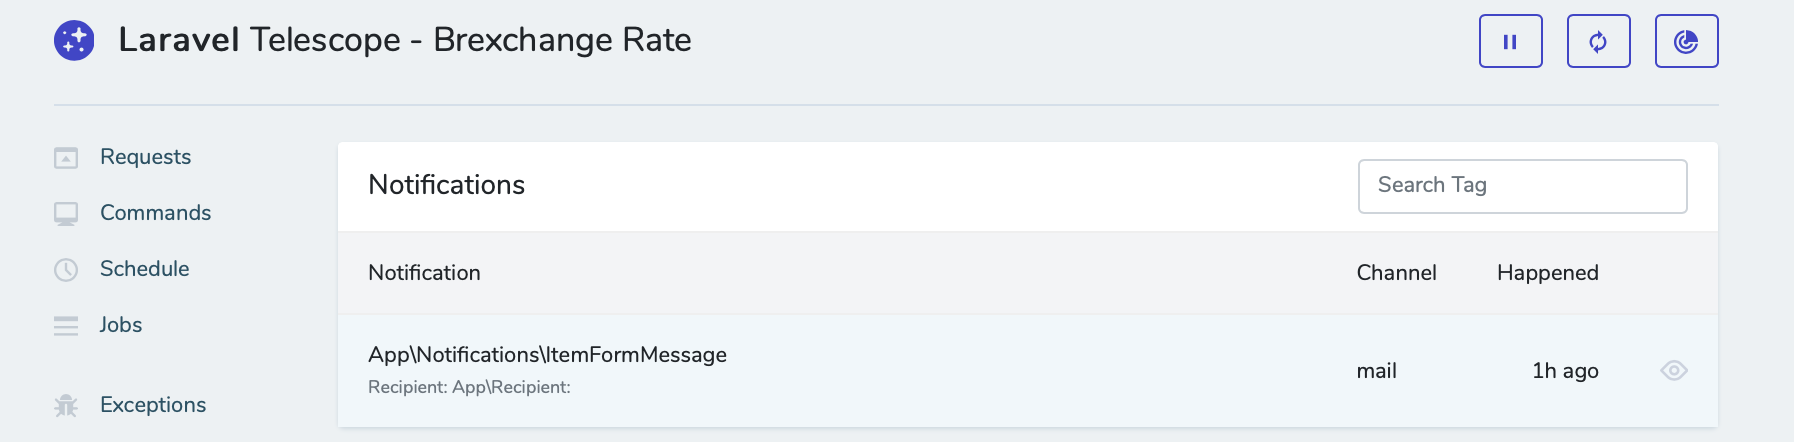Screen dimensions: 1794x442
Task: Open the Schedule page
Action: click(x=144, y=269)
